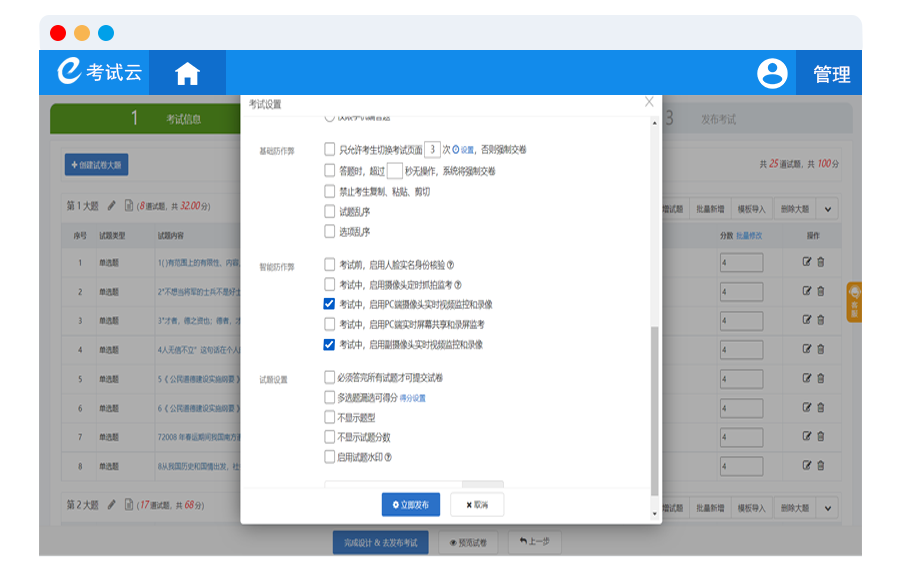Close the 考试设置 dialog
Image resolution: width=909 pixels, height=580 pixels.
(x=649, y=102)
